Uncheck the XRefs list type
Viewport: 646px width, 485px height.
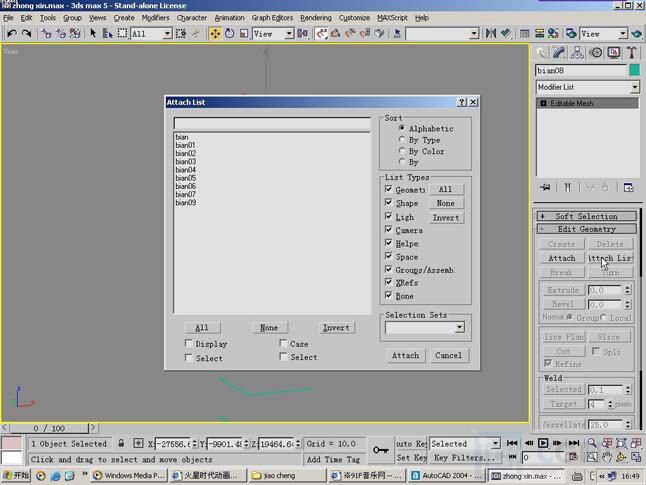click(x=389, y=282)
